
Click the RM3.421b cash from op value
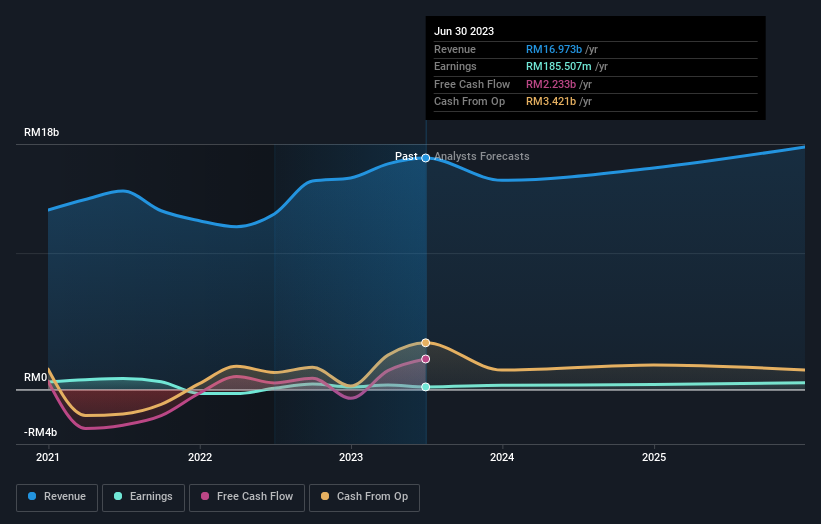click(x=551, y=102)
